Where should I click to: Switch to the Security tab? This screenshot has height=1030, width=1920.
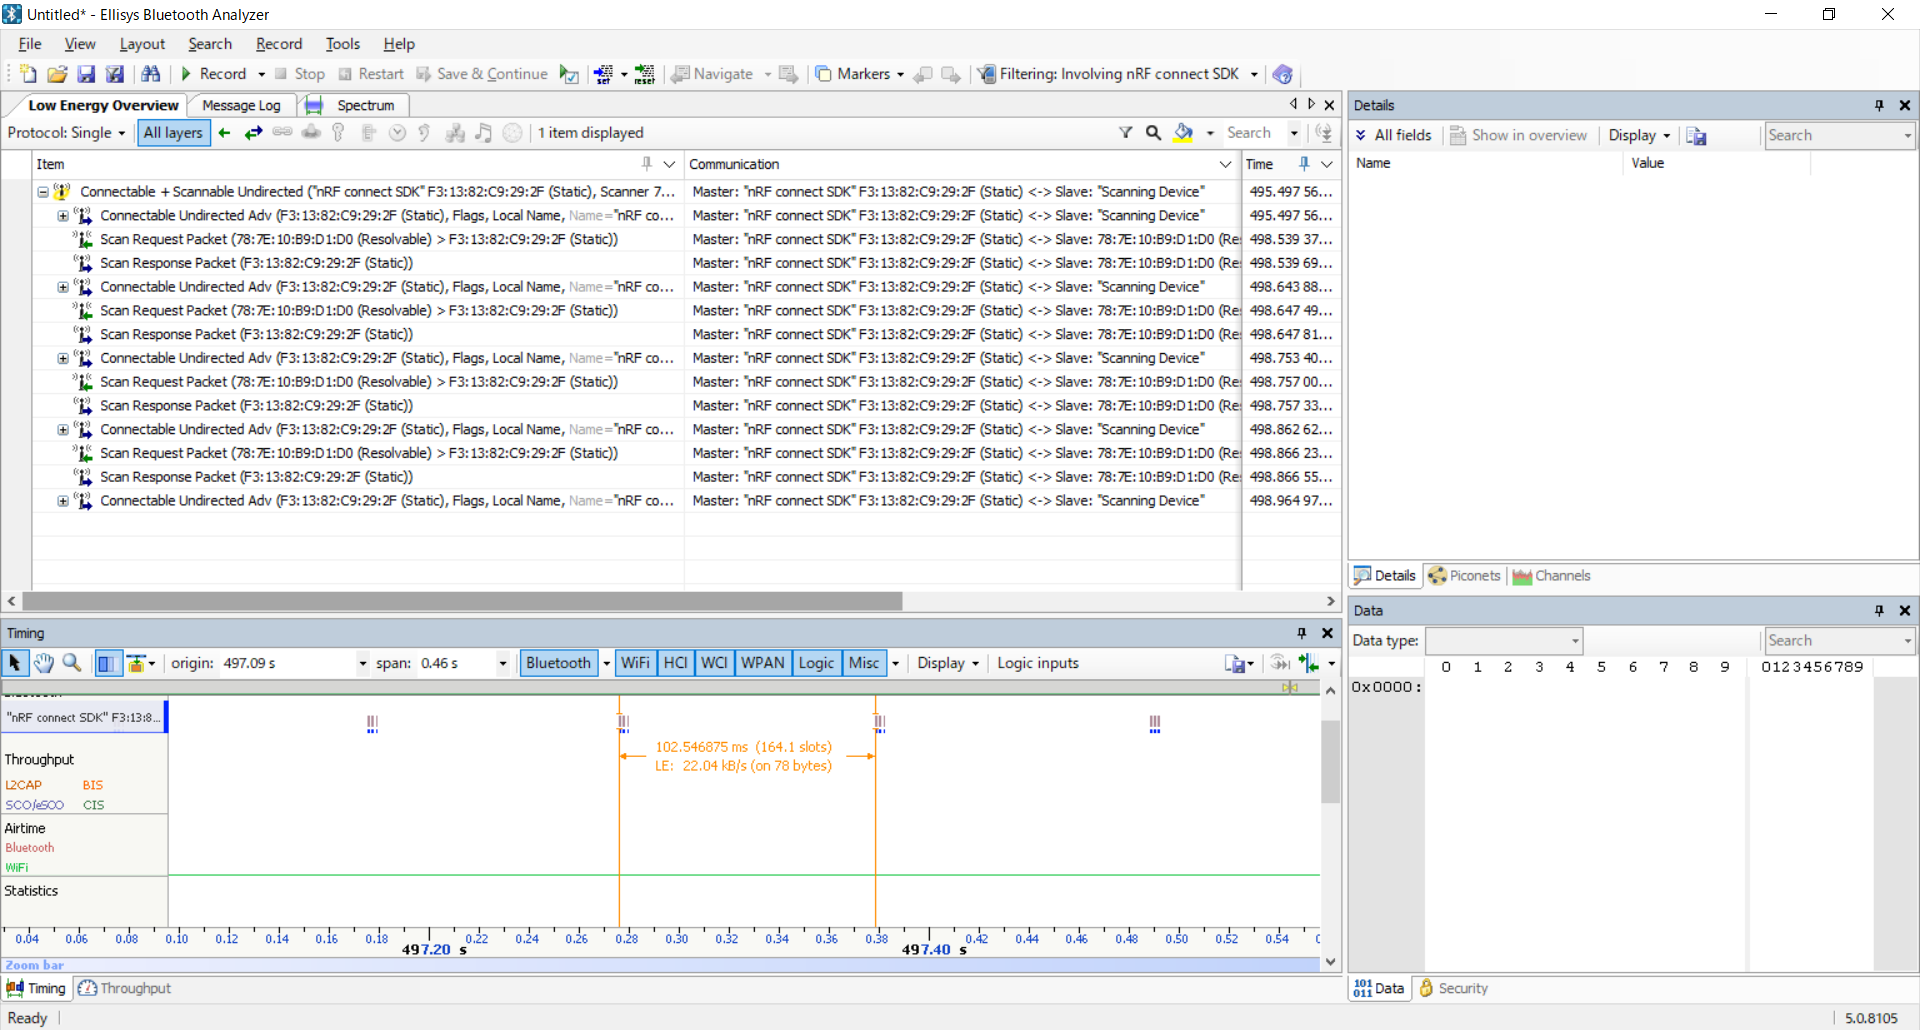(x=1453, y=988)
